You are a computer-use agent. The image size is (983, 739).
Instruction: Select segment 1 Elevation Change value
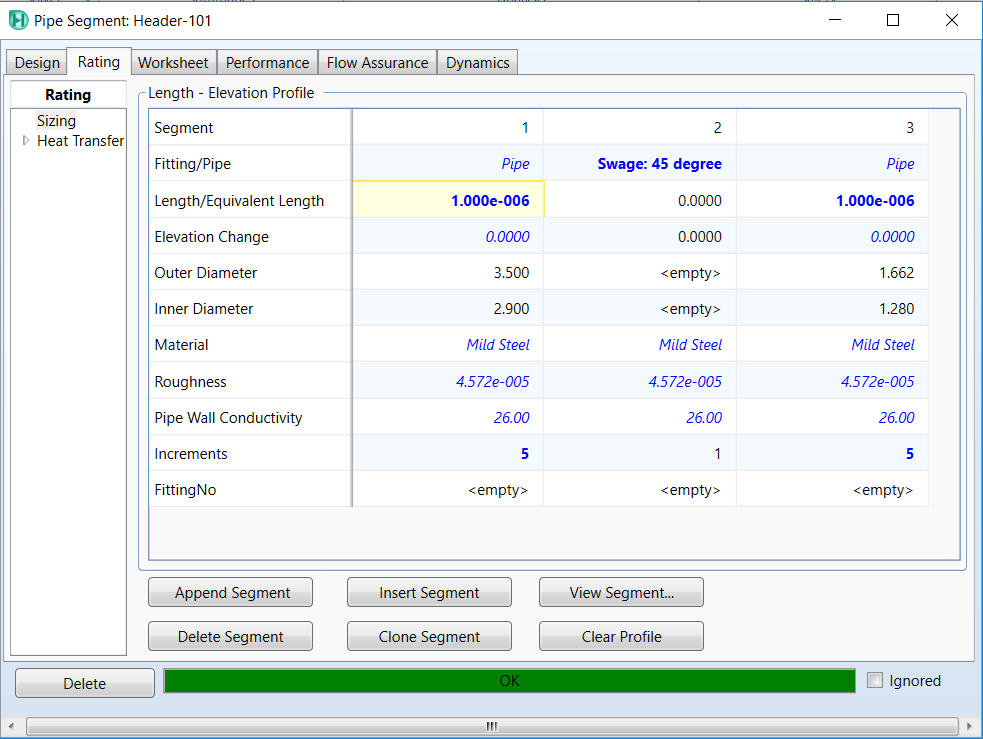pos(448,236)
